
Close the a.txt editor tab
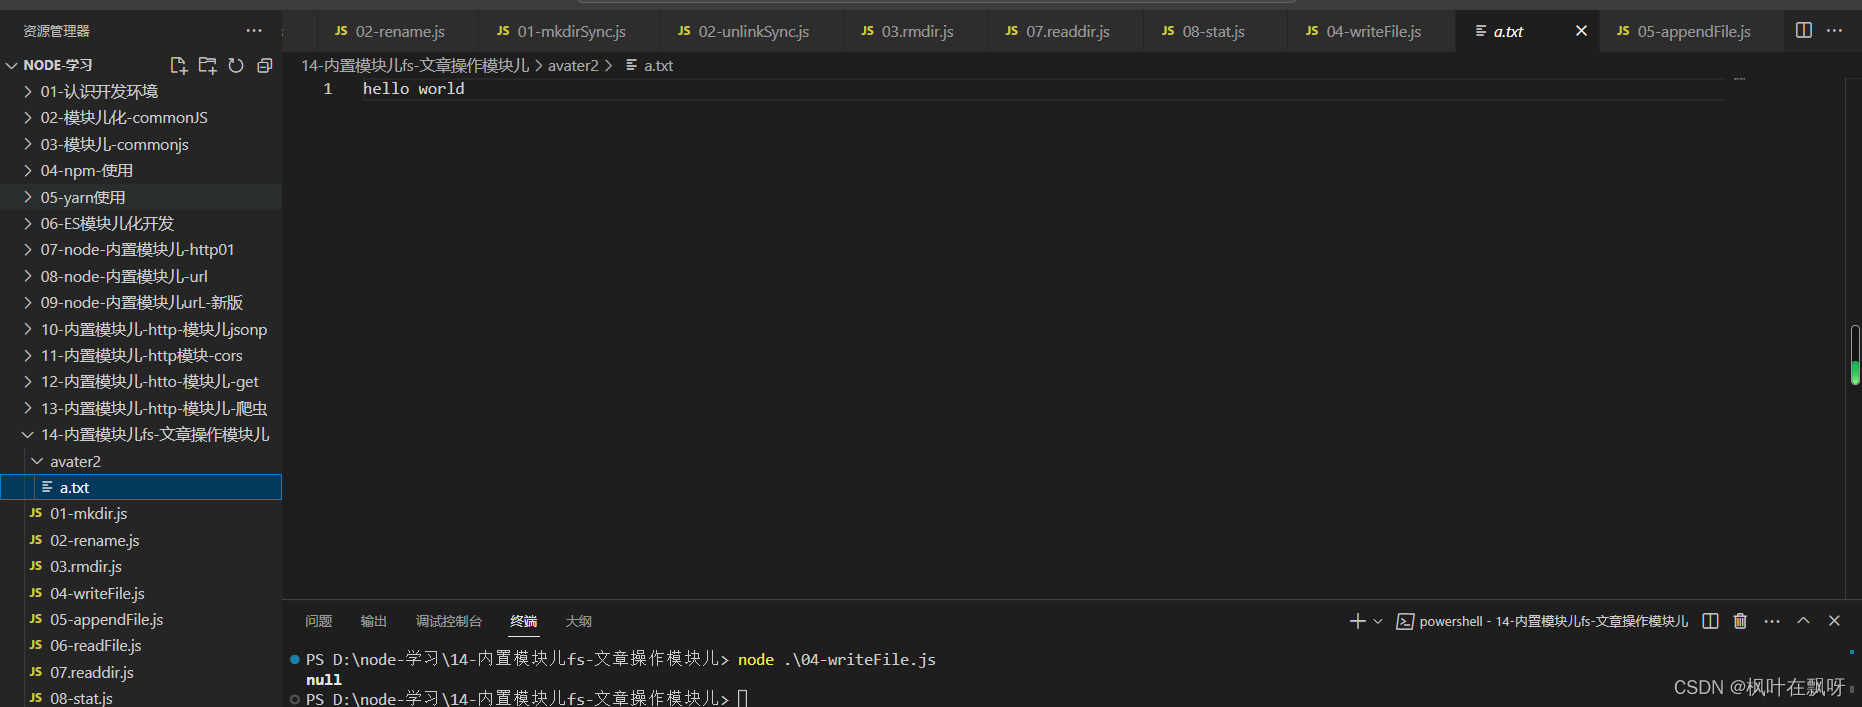(1581, 31)
